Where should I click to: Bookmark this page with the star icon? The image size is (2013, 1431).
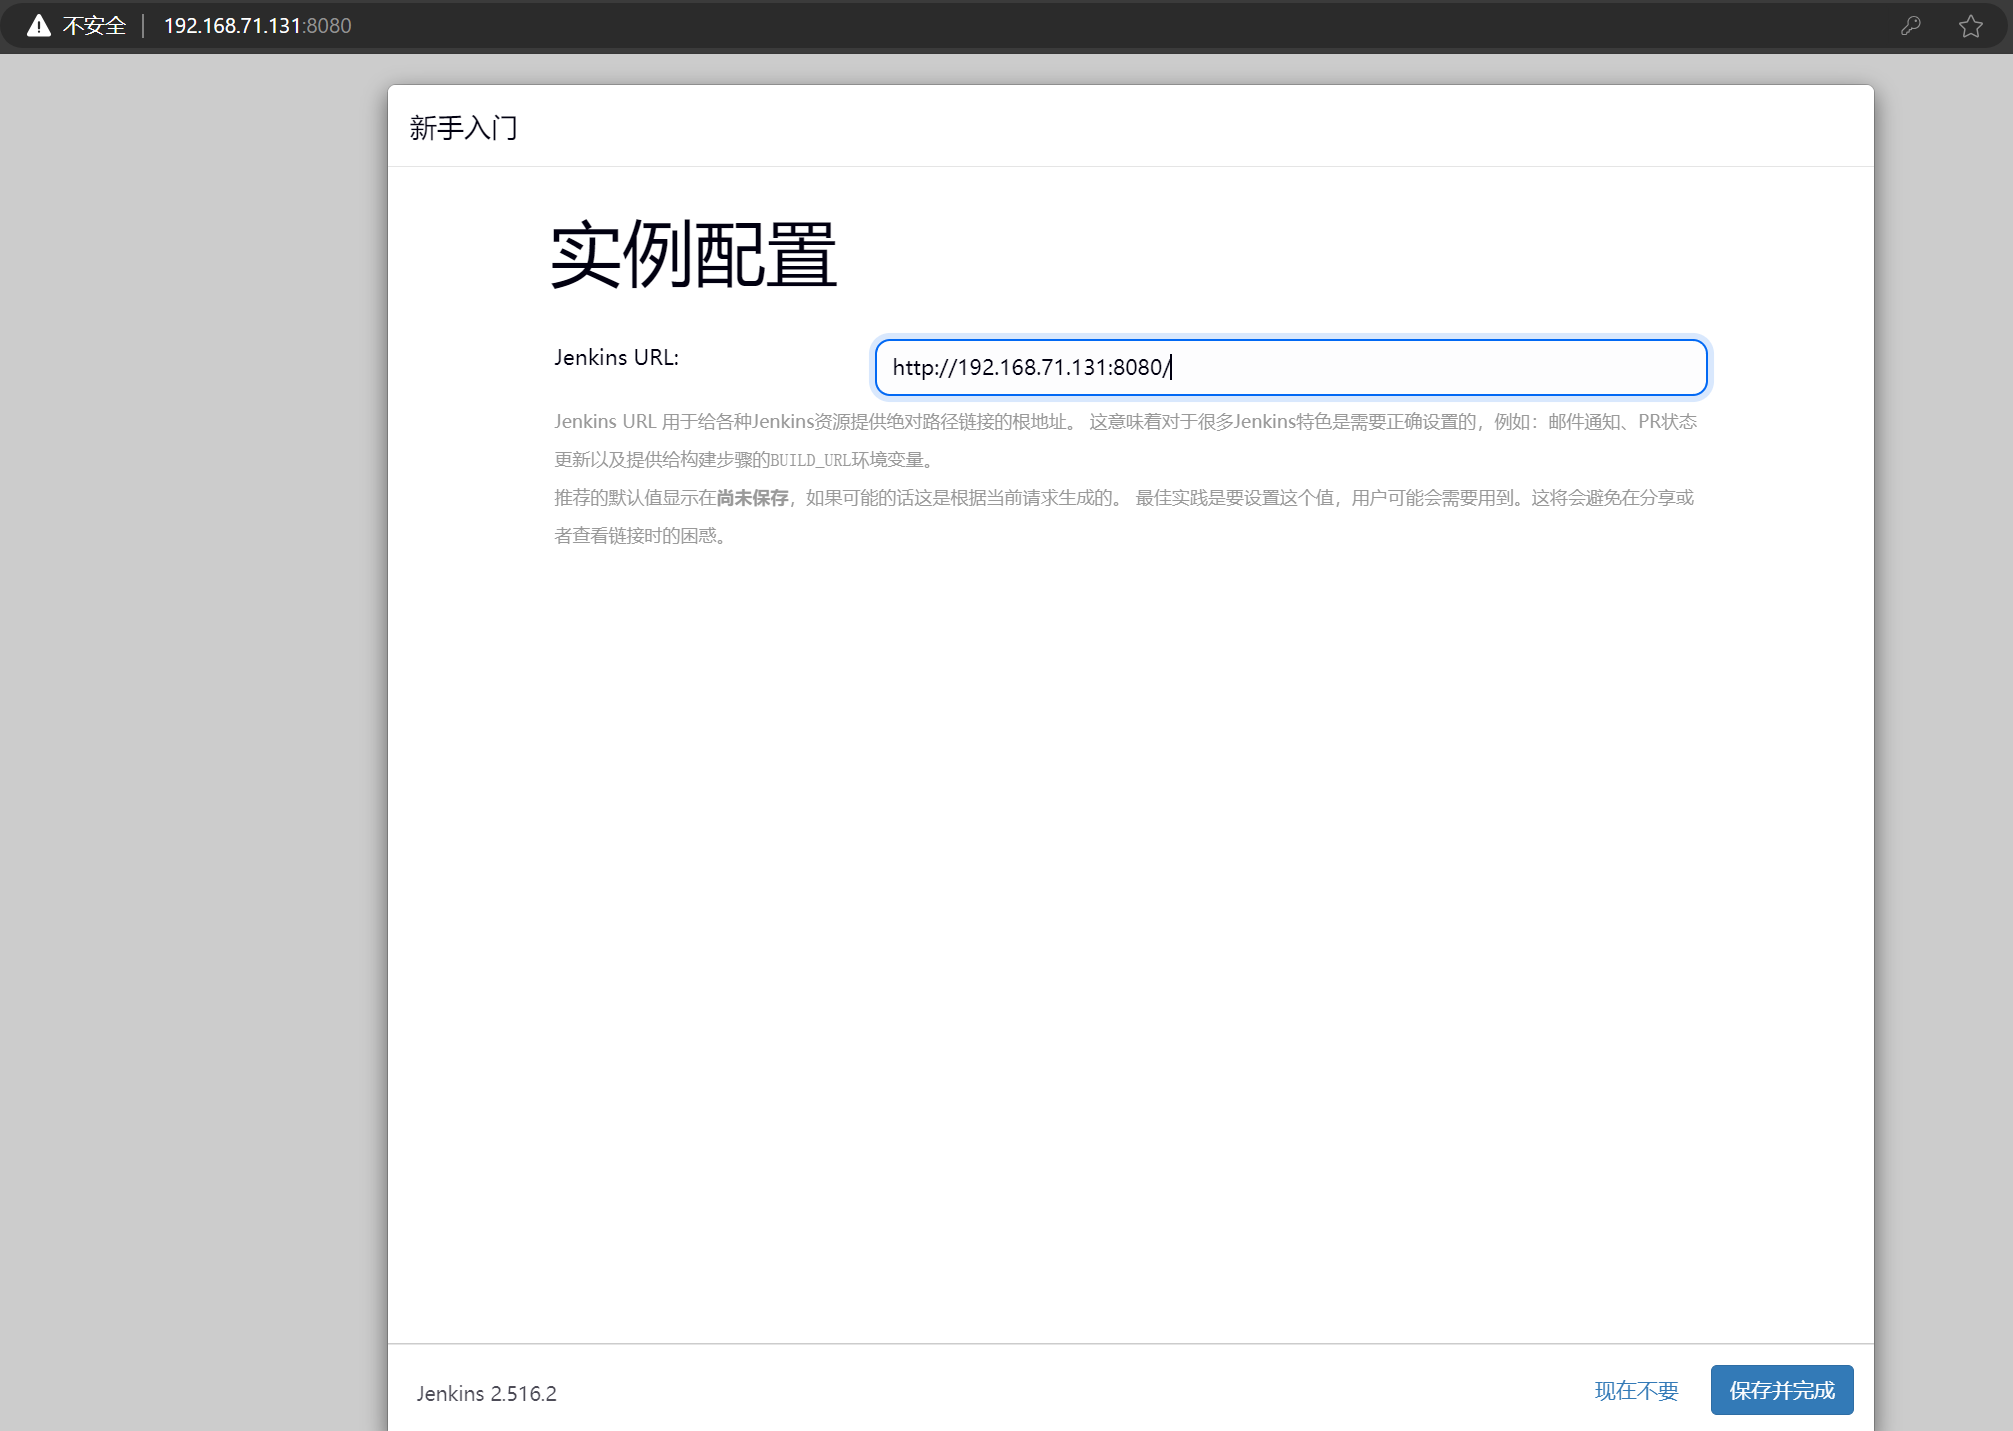(1971, 26)
